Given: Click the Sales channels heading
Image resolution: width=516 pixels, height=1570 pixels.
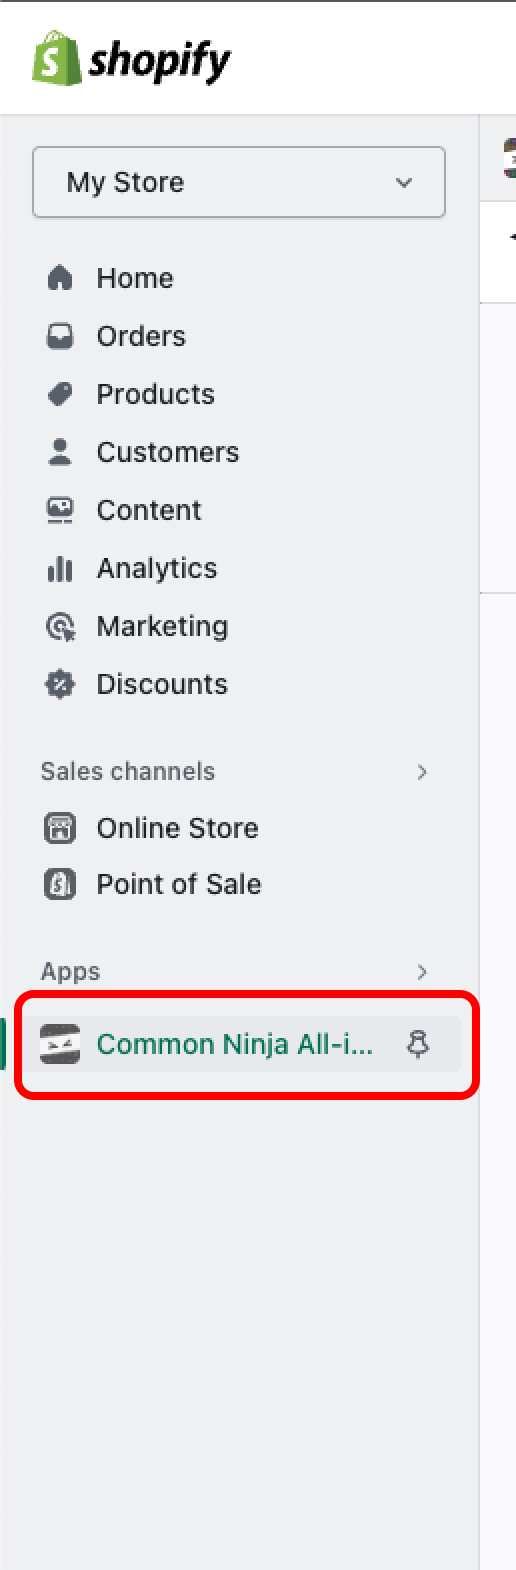Looking at the screenshot, I should [x=128, y=771].
